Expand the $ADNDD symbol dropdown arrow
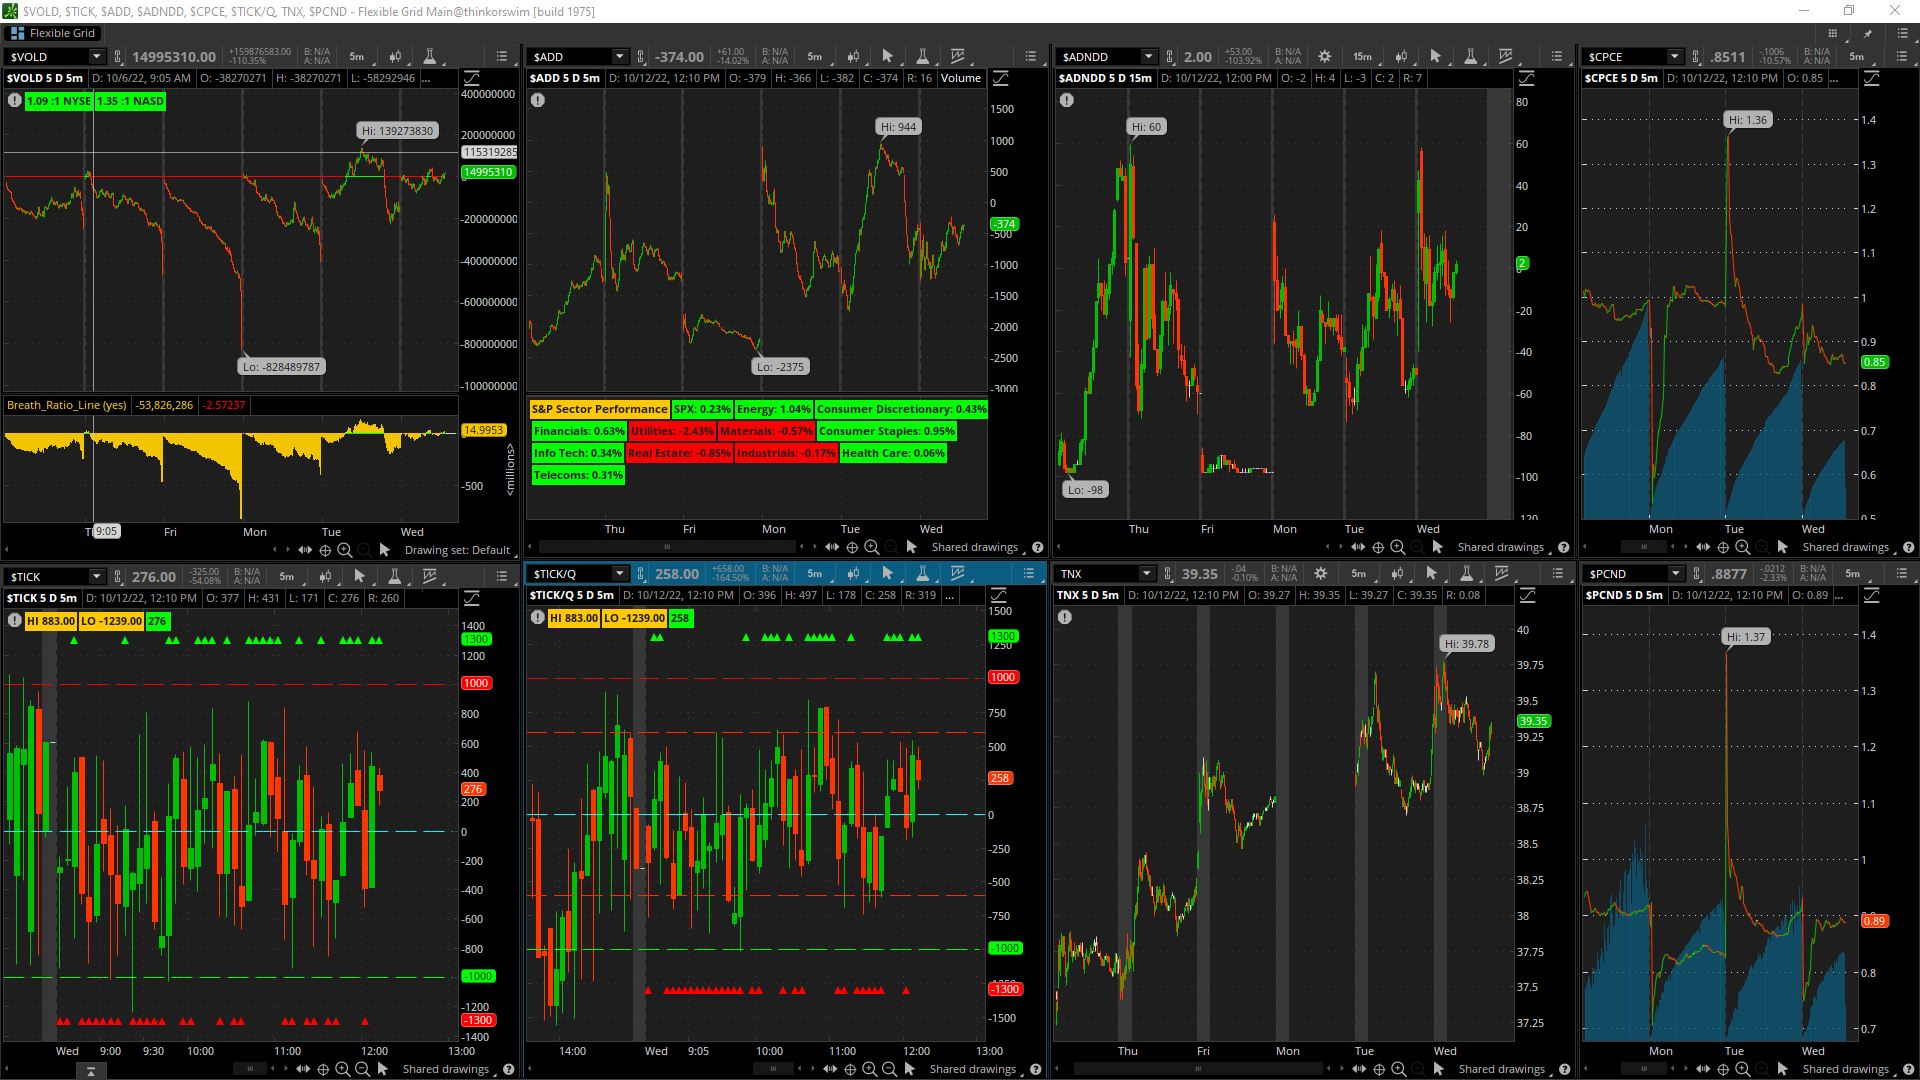The height and width of the screenshot is (1080, 1920). click(x=1148, y=57)
